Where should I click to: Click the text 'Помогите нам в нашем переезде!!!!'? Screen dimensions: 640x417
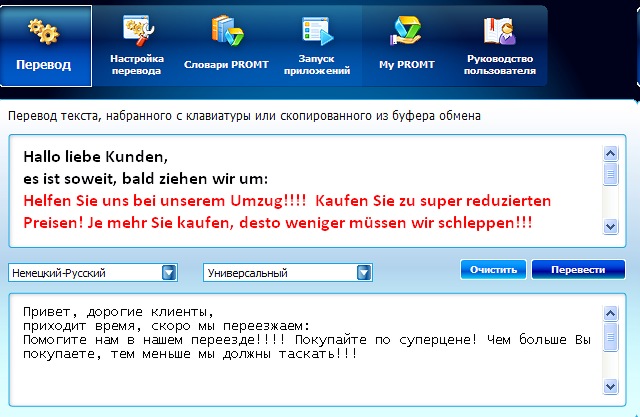click(154, 340)
